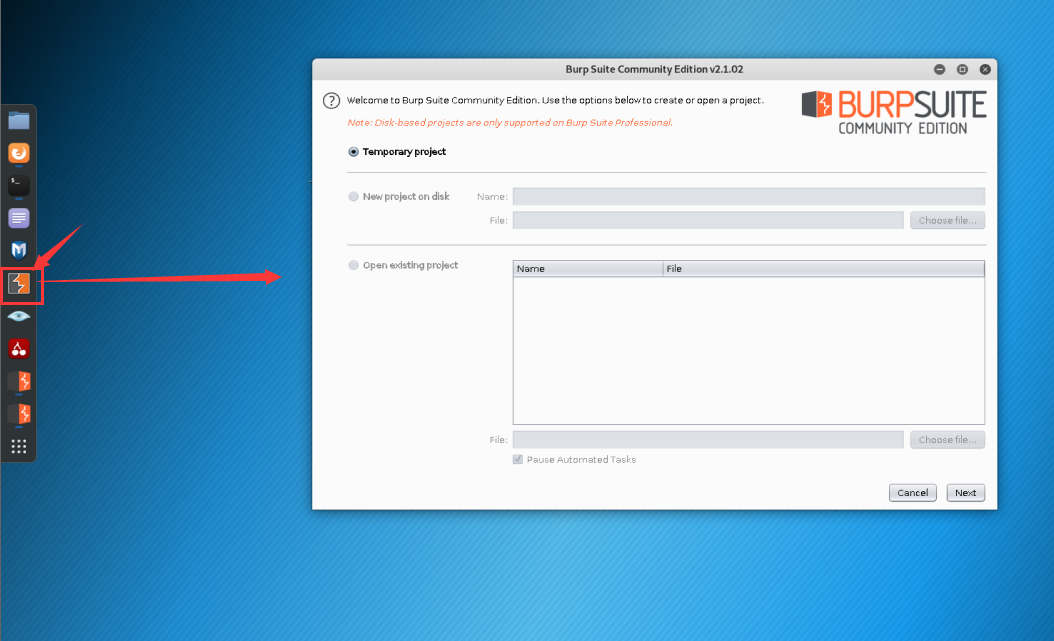Click the Burp Suite Community Edition logo
The width and height of the screenshot is (1054, 641).
click(x=893, y=112)
